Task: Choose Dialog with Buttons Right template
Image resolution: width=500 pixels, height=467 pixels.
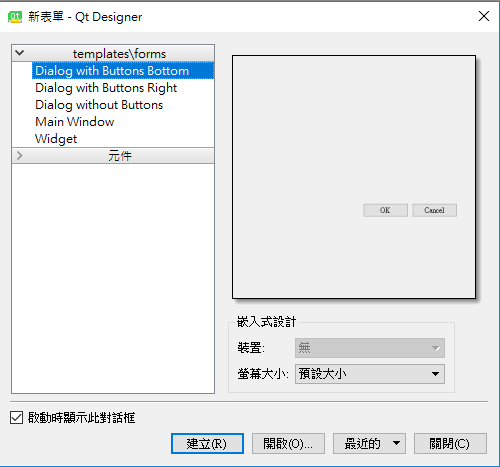Action: point(106,88)
